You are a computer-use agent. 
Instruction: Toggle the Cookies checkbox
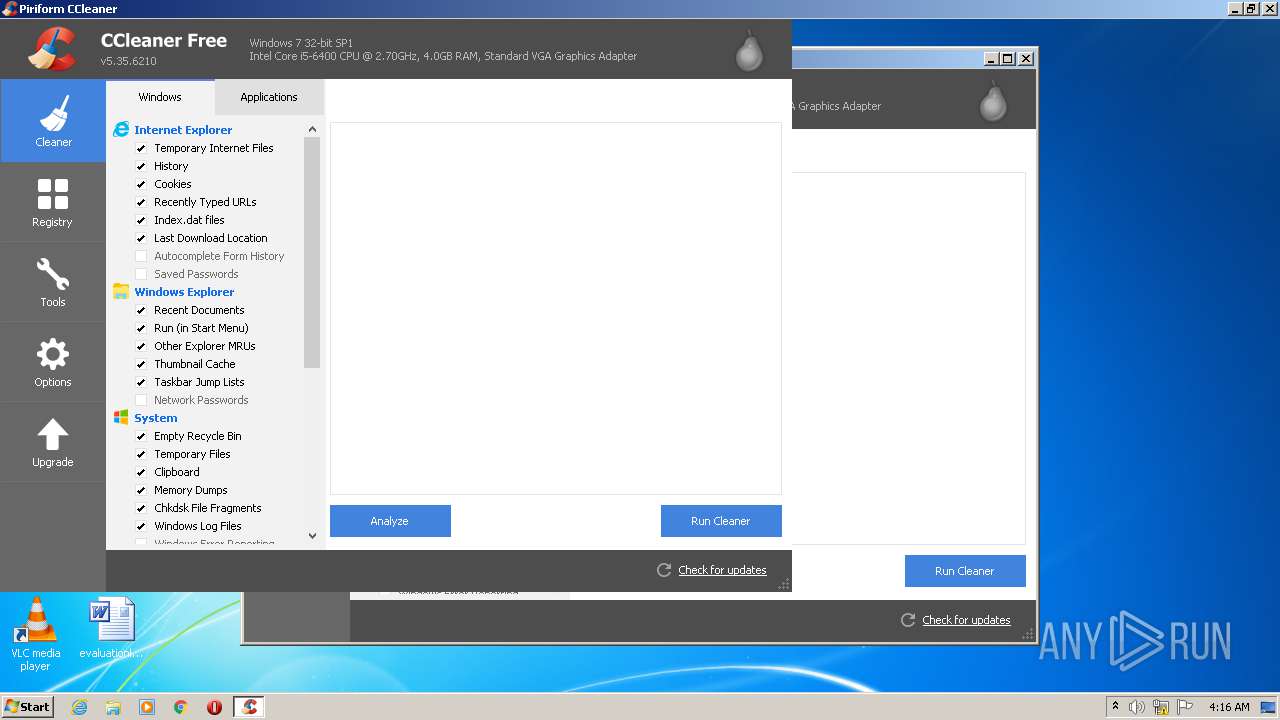[x=141, y=184]
